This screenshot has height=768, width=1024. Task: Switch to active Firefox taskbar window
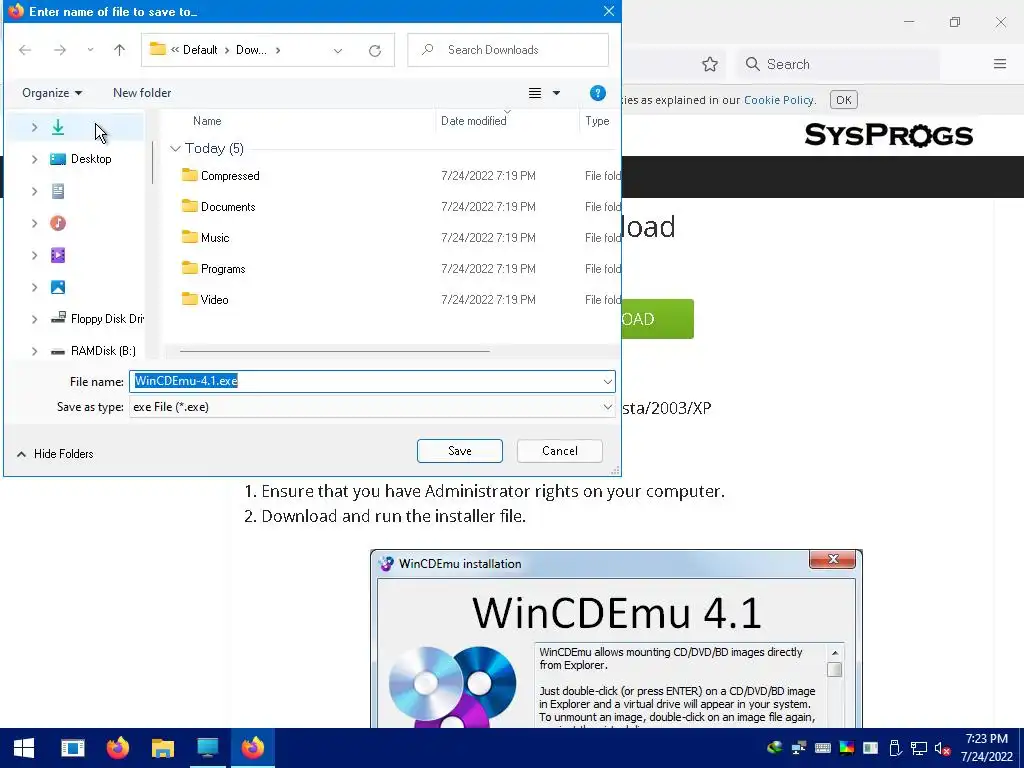point(253,748)
